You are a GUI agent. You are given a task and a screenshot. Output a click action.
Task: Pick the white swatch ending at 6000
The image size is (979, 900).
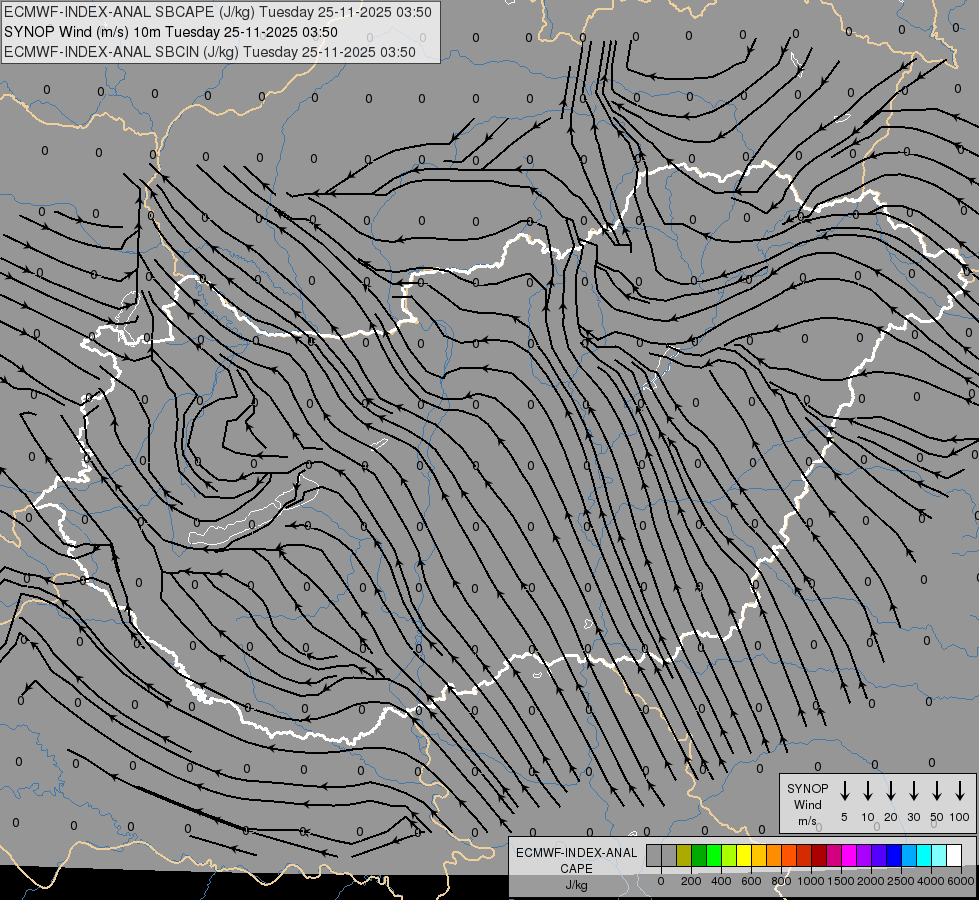click(x=954, y=855)
